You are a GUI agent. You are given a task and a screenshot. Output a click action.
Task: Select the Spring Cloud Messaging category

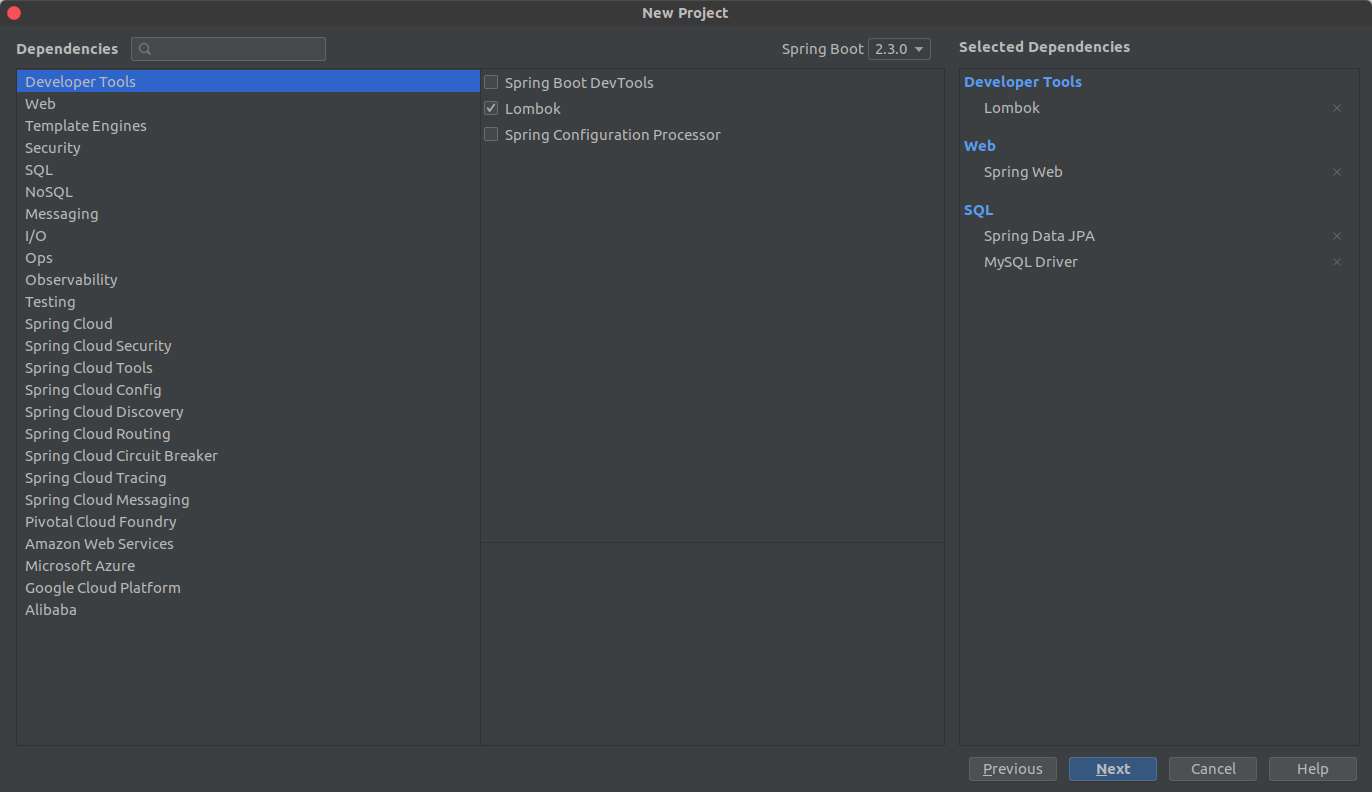[x=248, y=500]
